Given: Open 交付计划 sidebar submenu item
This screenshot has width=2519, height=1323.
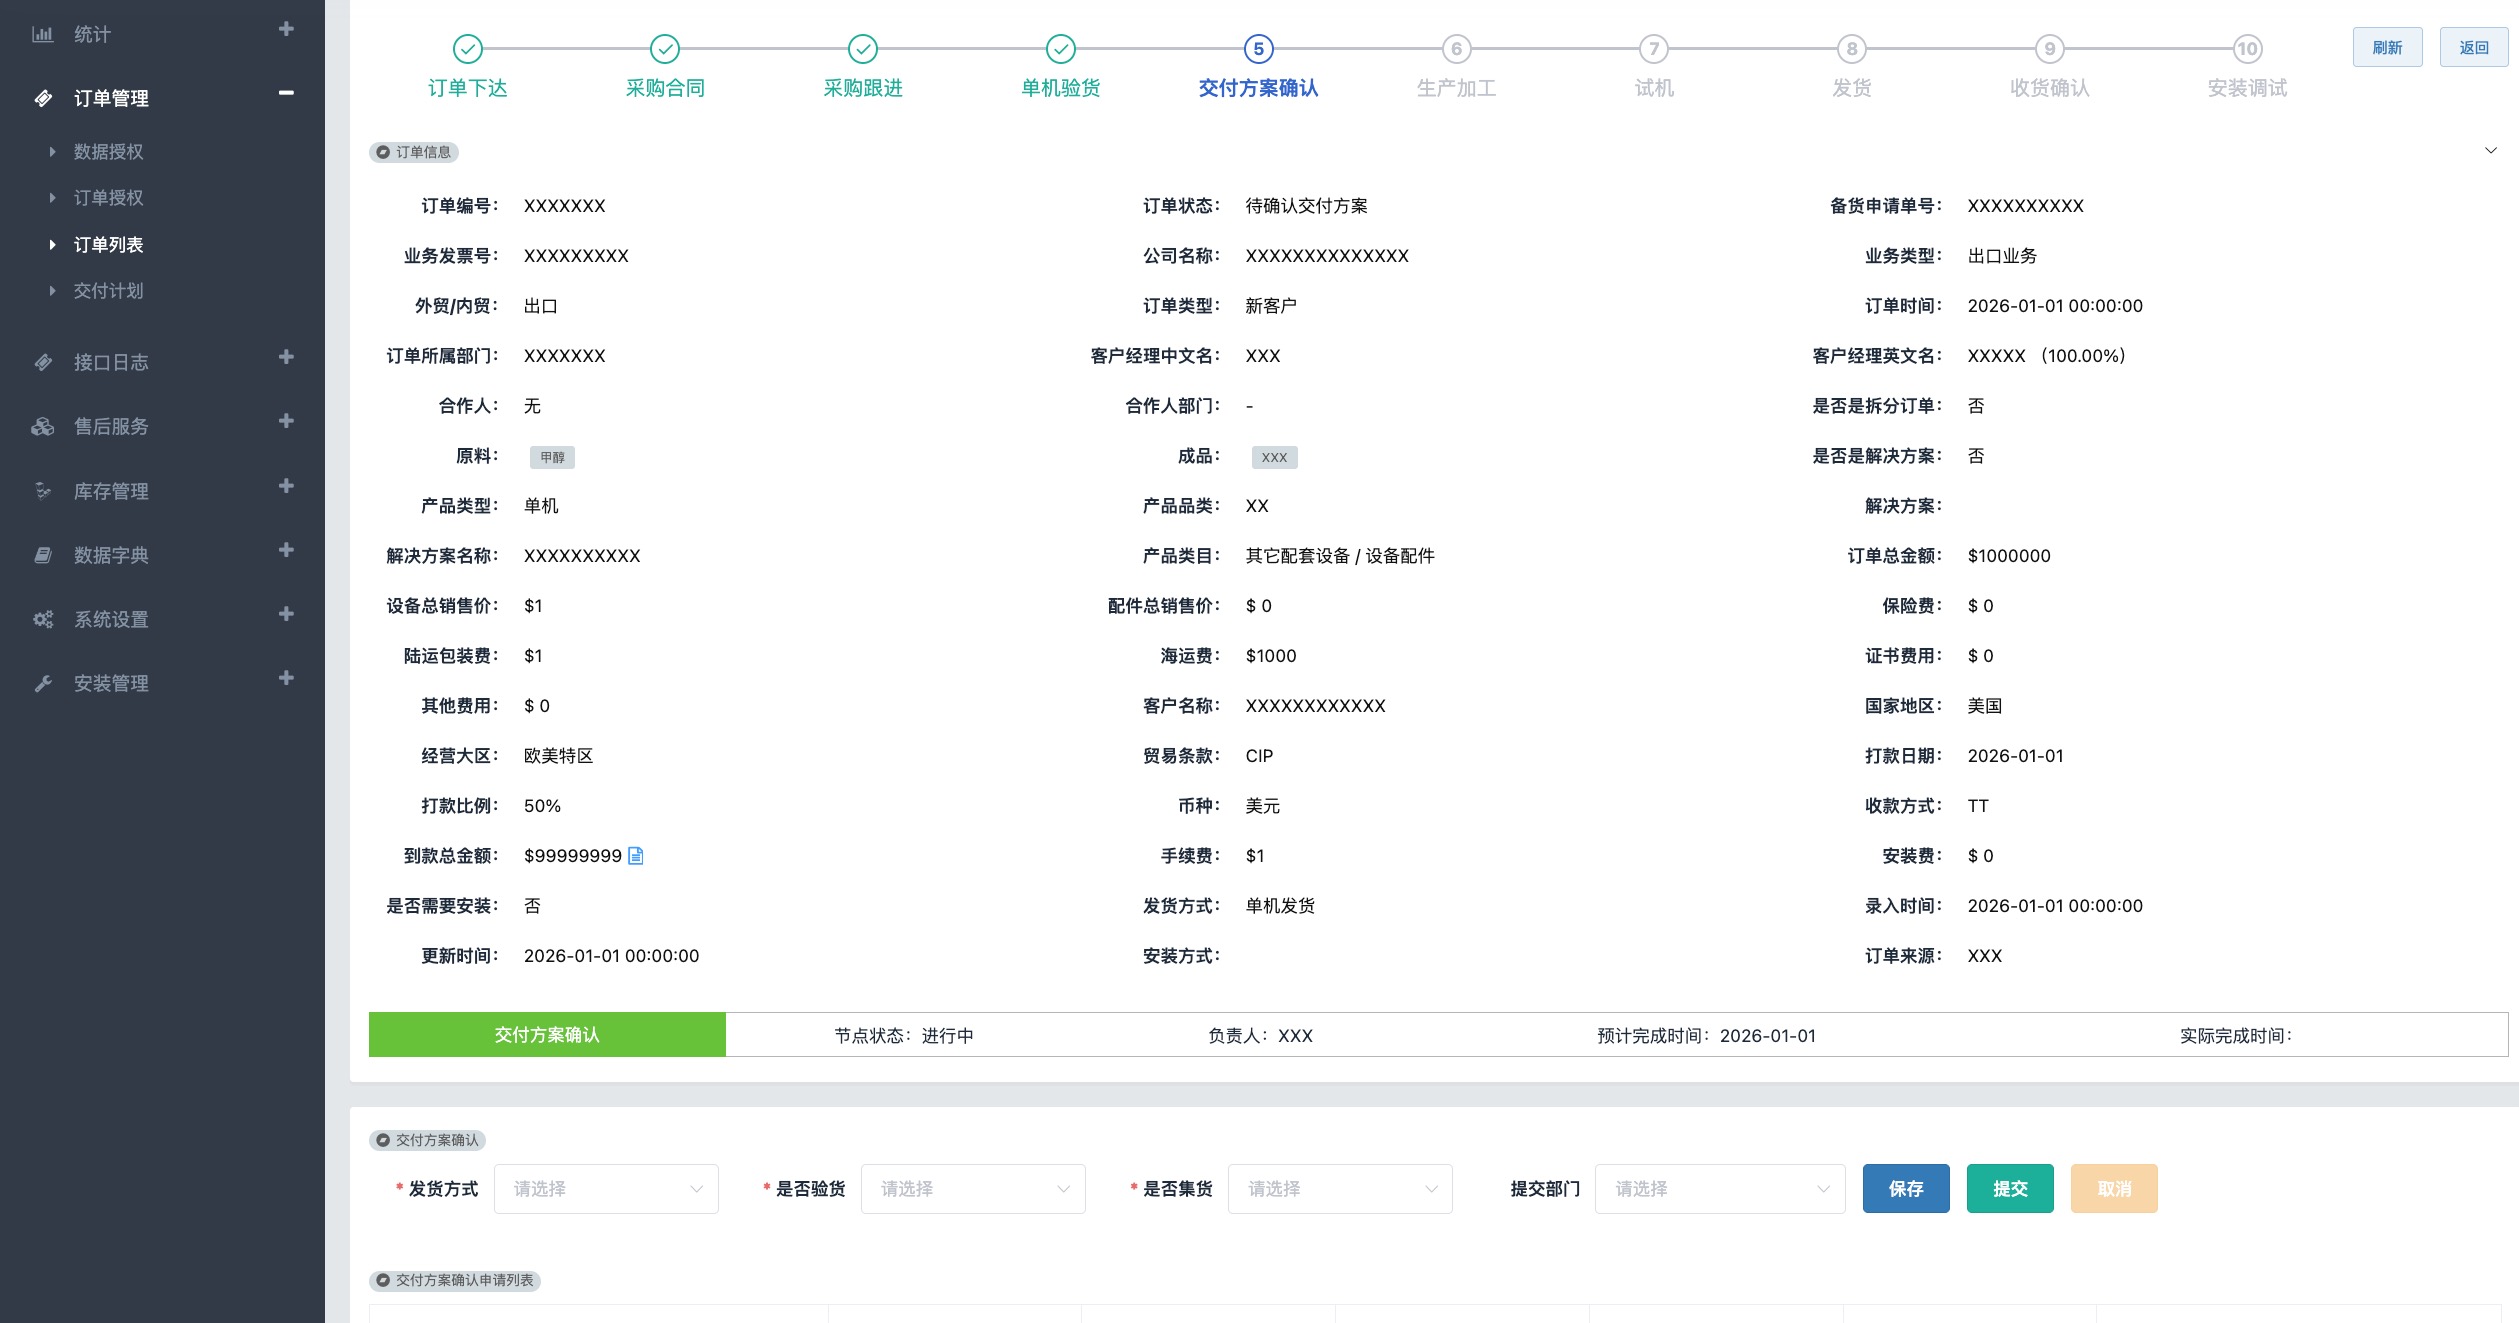Looking at the screenshot, I should pos(108,291).
